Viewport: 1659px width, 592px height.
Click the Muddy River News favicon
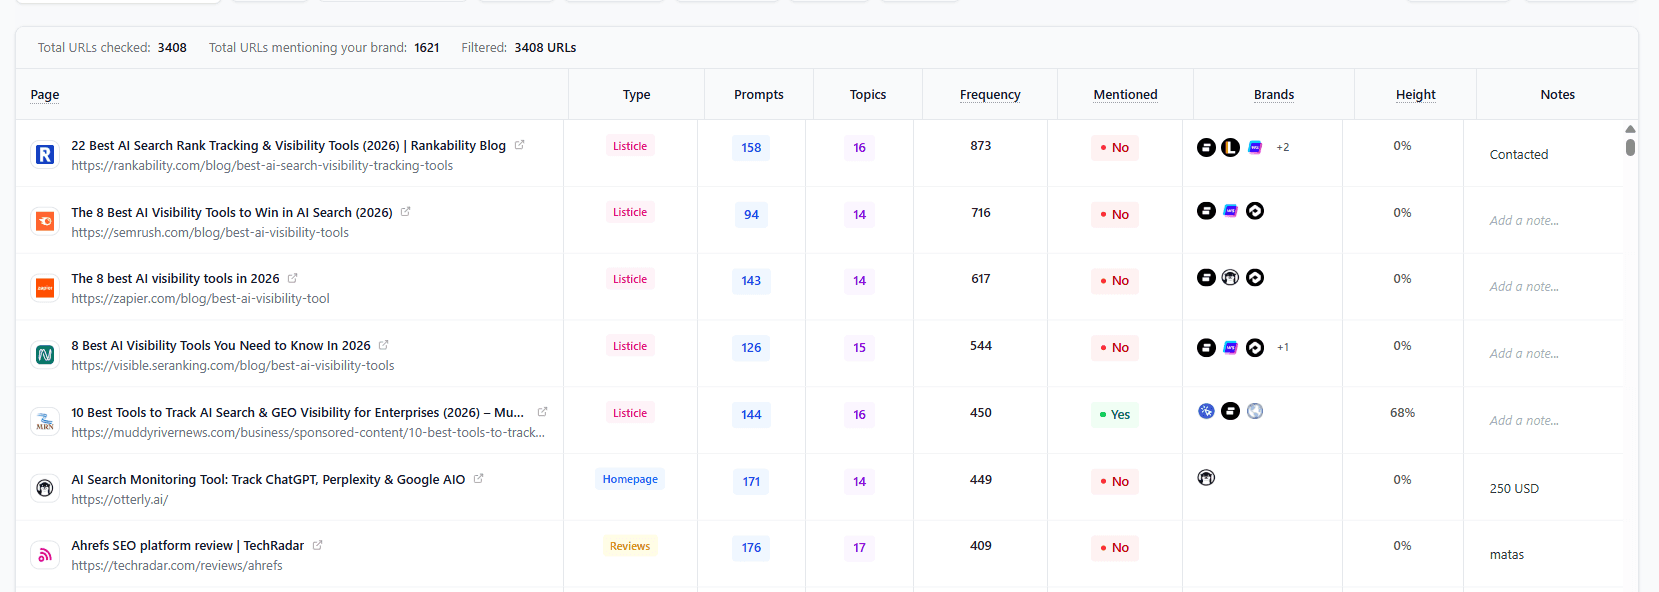[x=45, y=421]
